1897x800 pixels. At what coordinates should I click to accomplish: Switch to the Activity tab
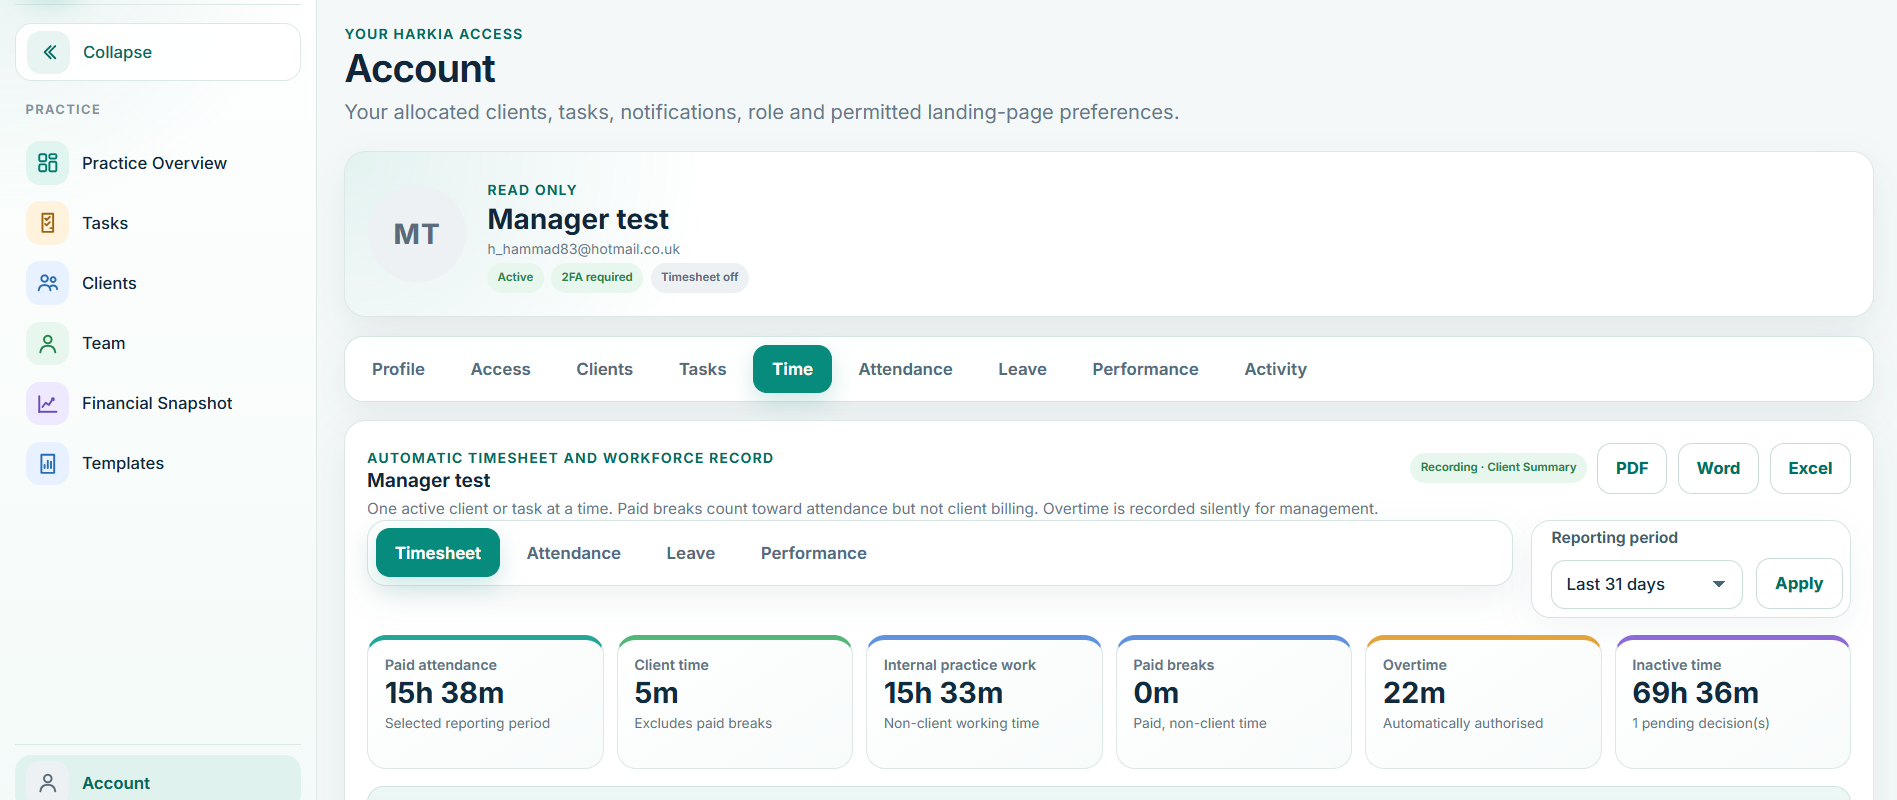[1275, 369]
